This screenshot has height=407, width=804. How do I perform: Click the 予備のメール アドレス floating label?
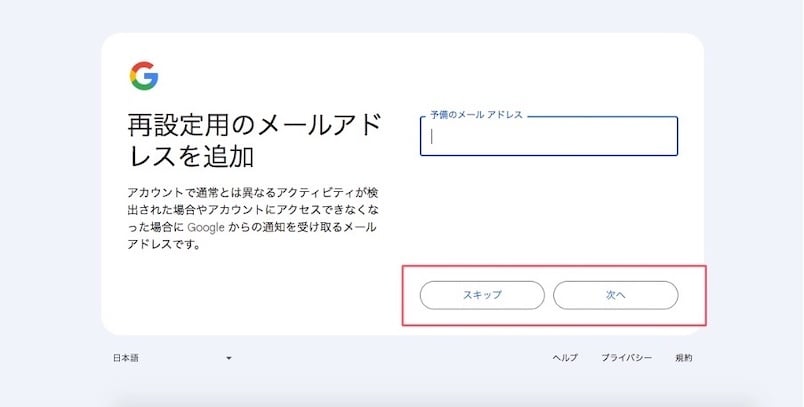click(477, 115)
